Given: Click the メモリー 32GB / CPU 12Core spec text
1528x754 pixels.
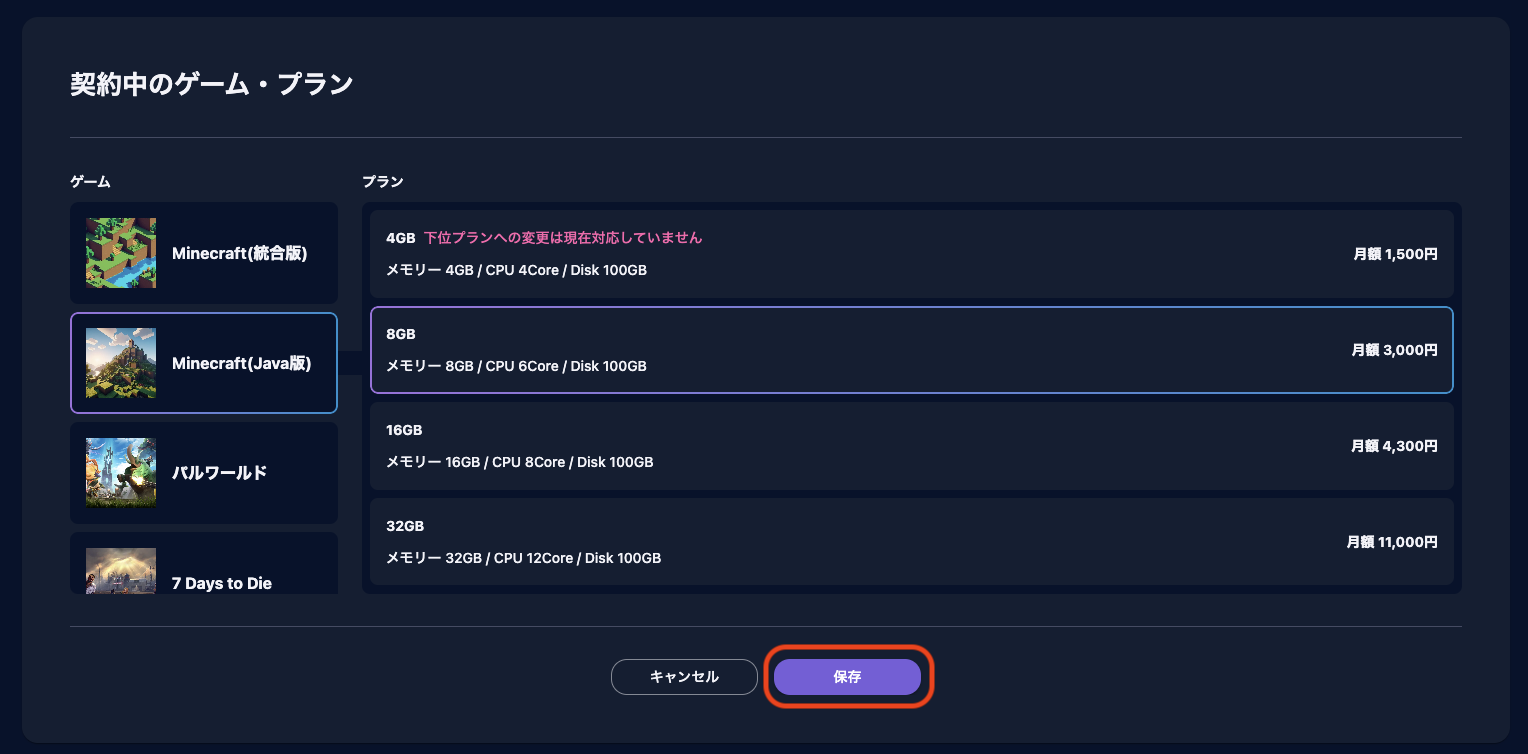Looking at the screenshot, I should coord(523,558).
